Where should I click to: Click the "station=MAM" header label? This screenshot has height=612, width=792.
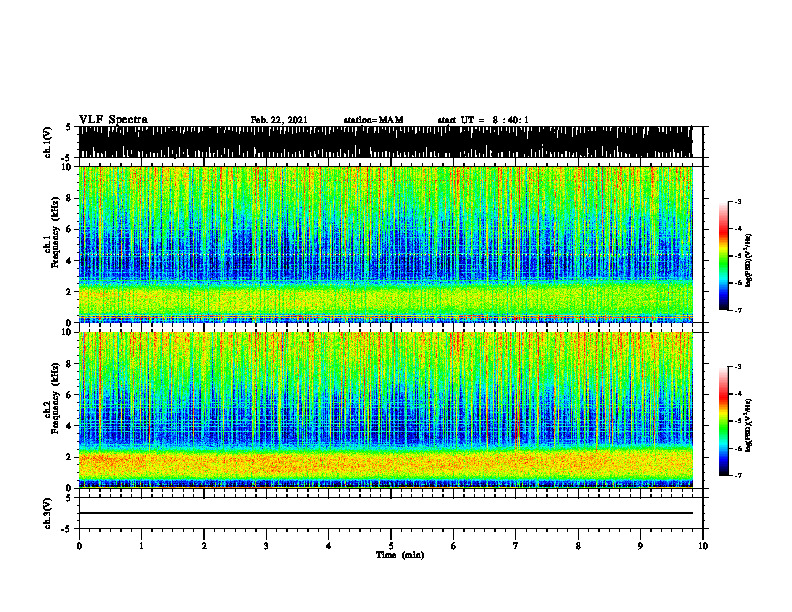pos(373,120)
